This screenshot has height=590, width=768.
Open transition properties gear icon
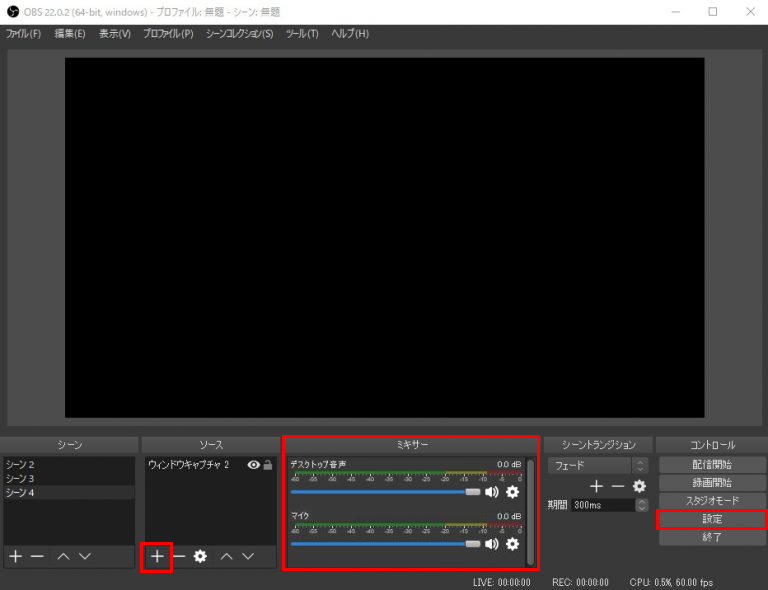point(639,486)
